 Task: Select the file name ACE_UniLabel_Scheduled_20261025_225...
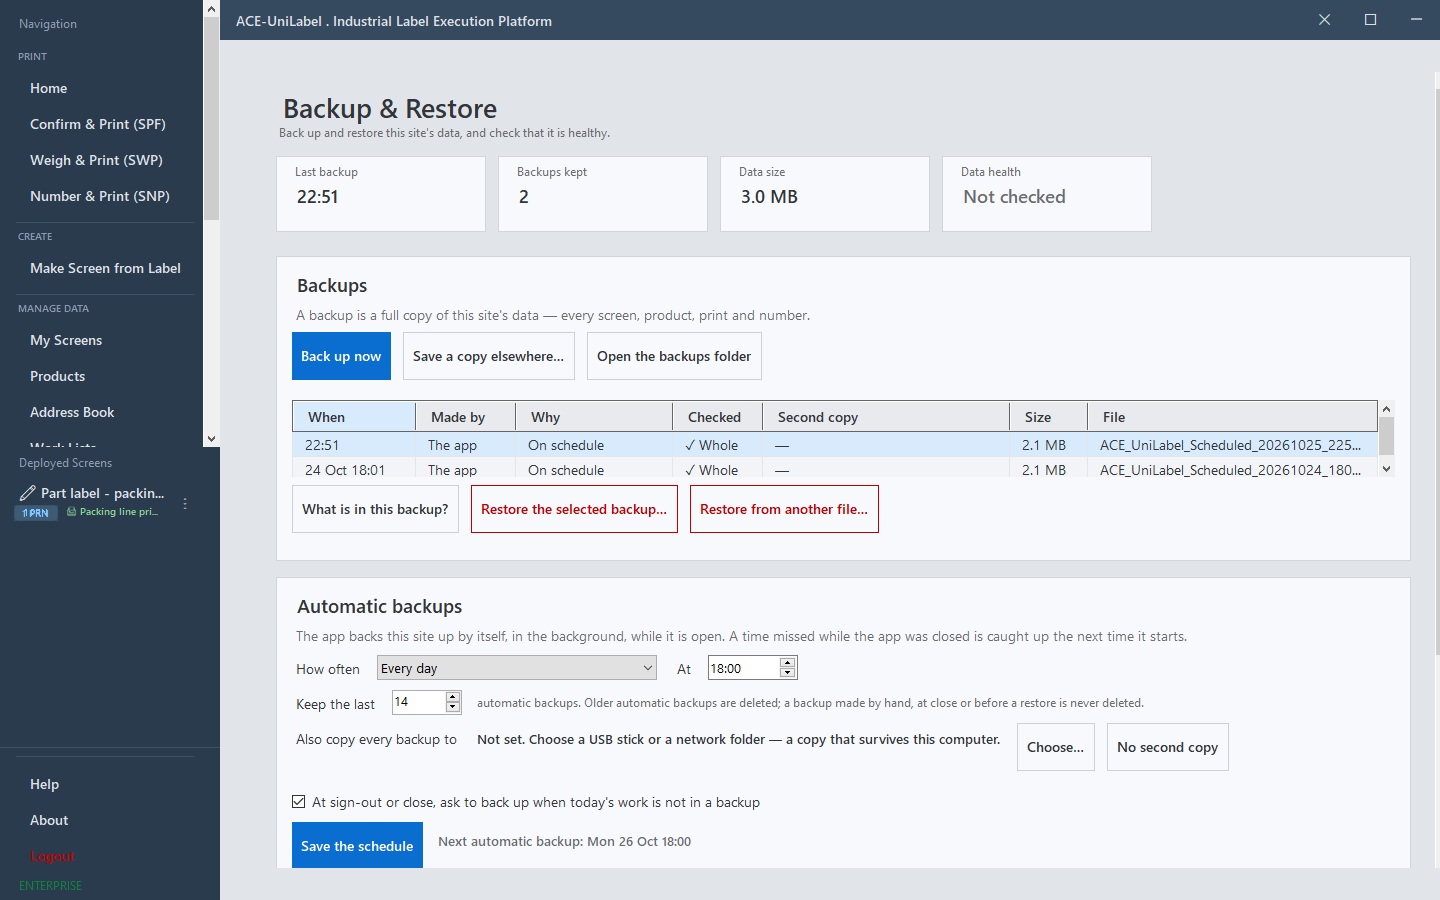pos(1230,445)
